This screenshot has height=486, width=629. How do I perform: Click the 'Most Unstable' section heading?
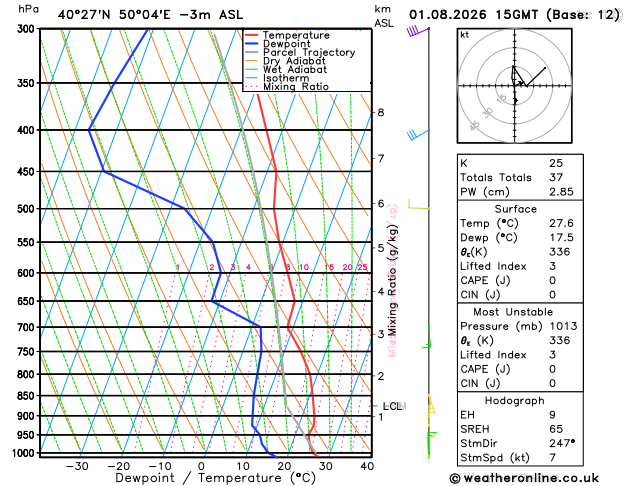513,312
